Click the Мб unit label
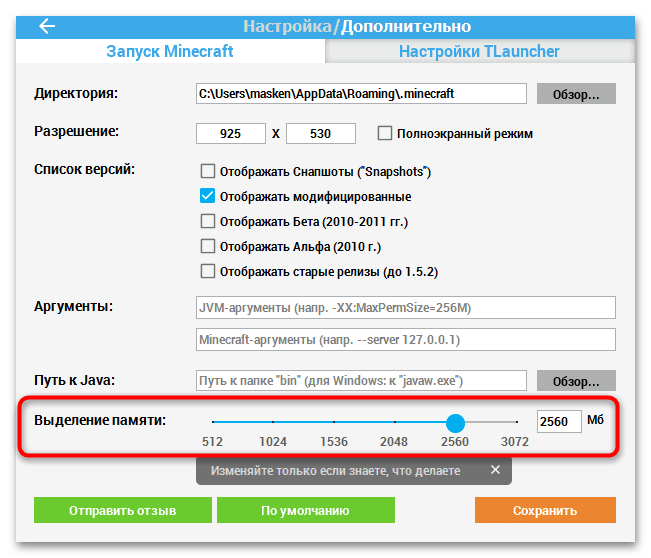Image resolution: width=651 pixels, height=558 pixels. tap(595, 420)
